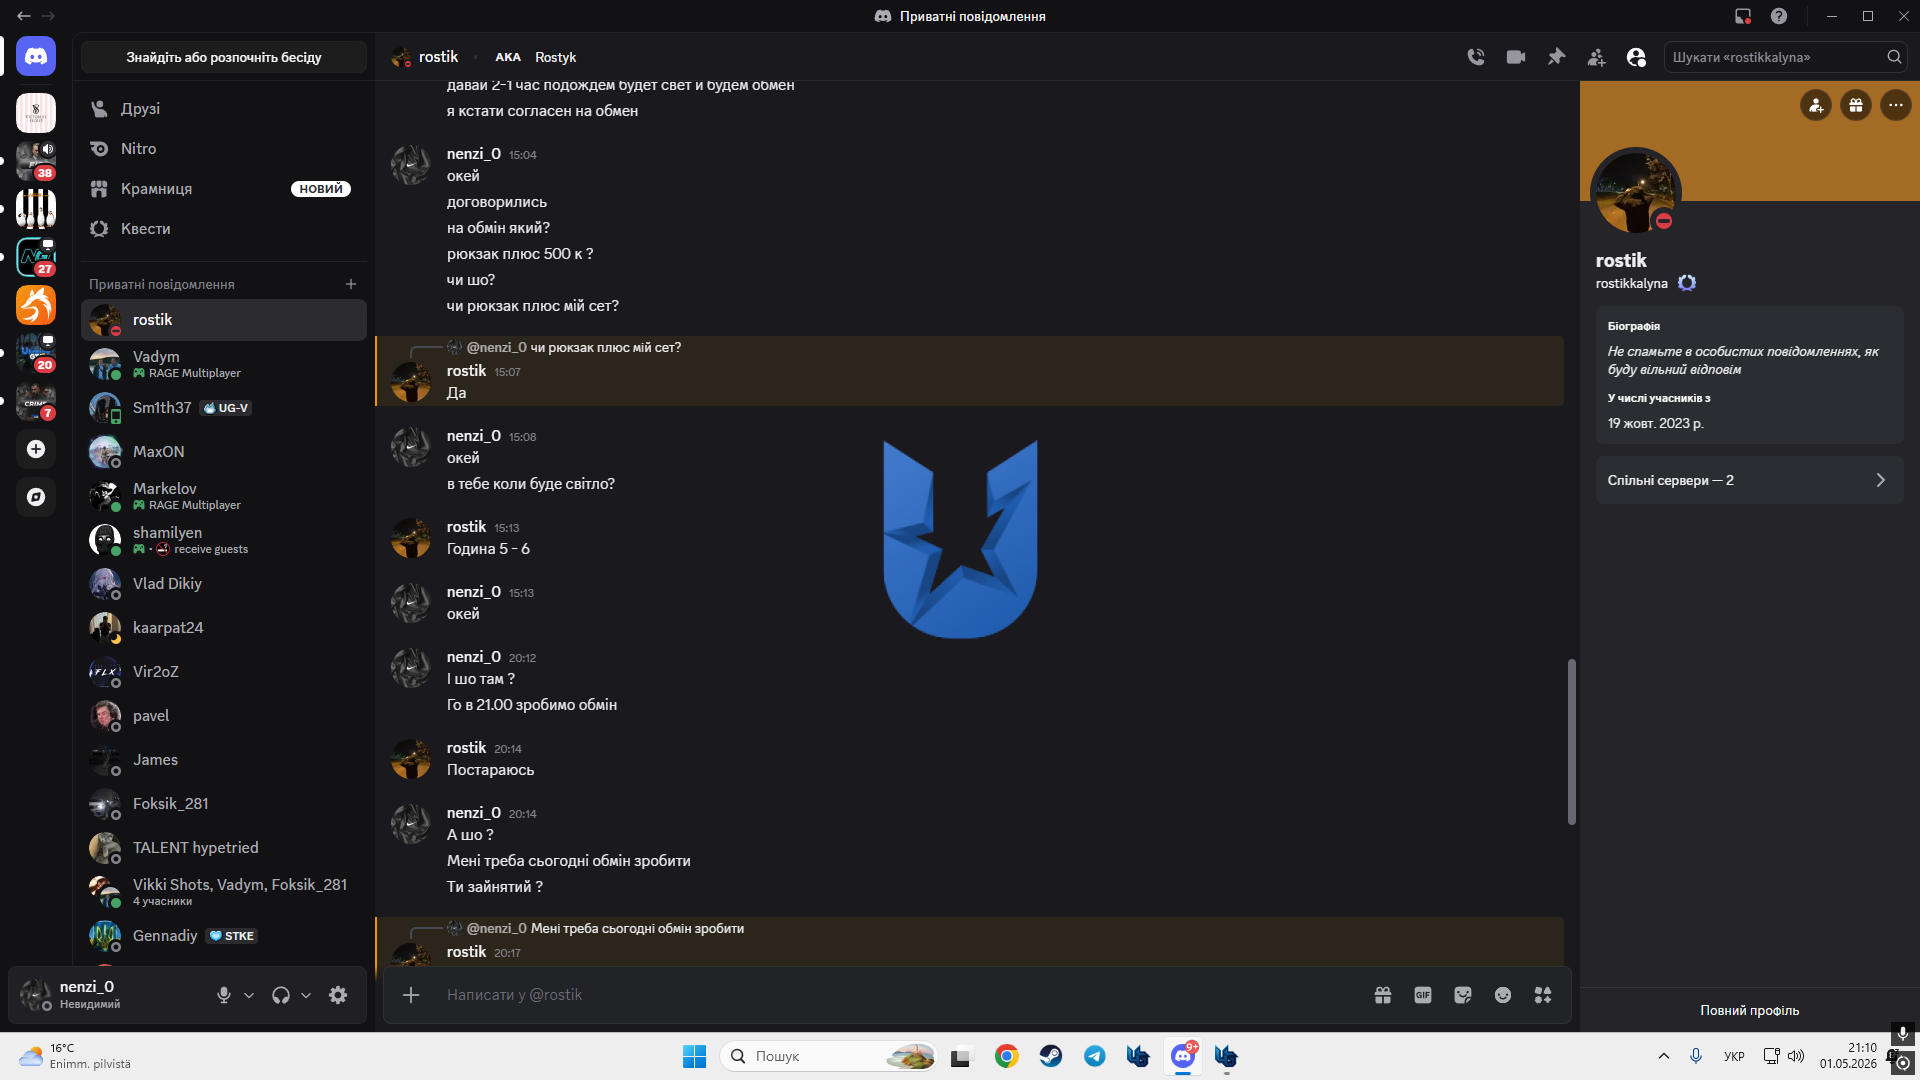Image resolution: width=1920 pixels, height=1080 pixels.
Task: Click Знайдіть або розпочніть бесіду search
Action: coord(224,57)
